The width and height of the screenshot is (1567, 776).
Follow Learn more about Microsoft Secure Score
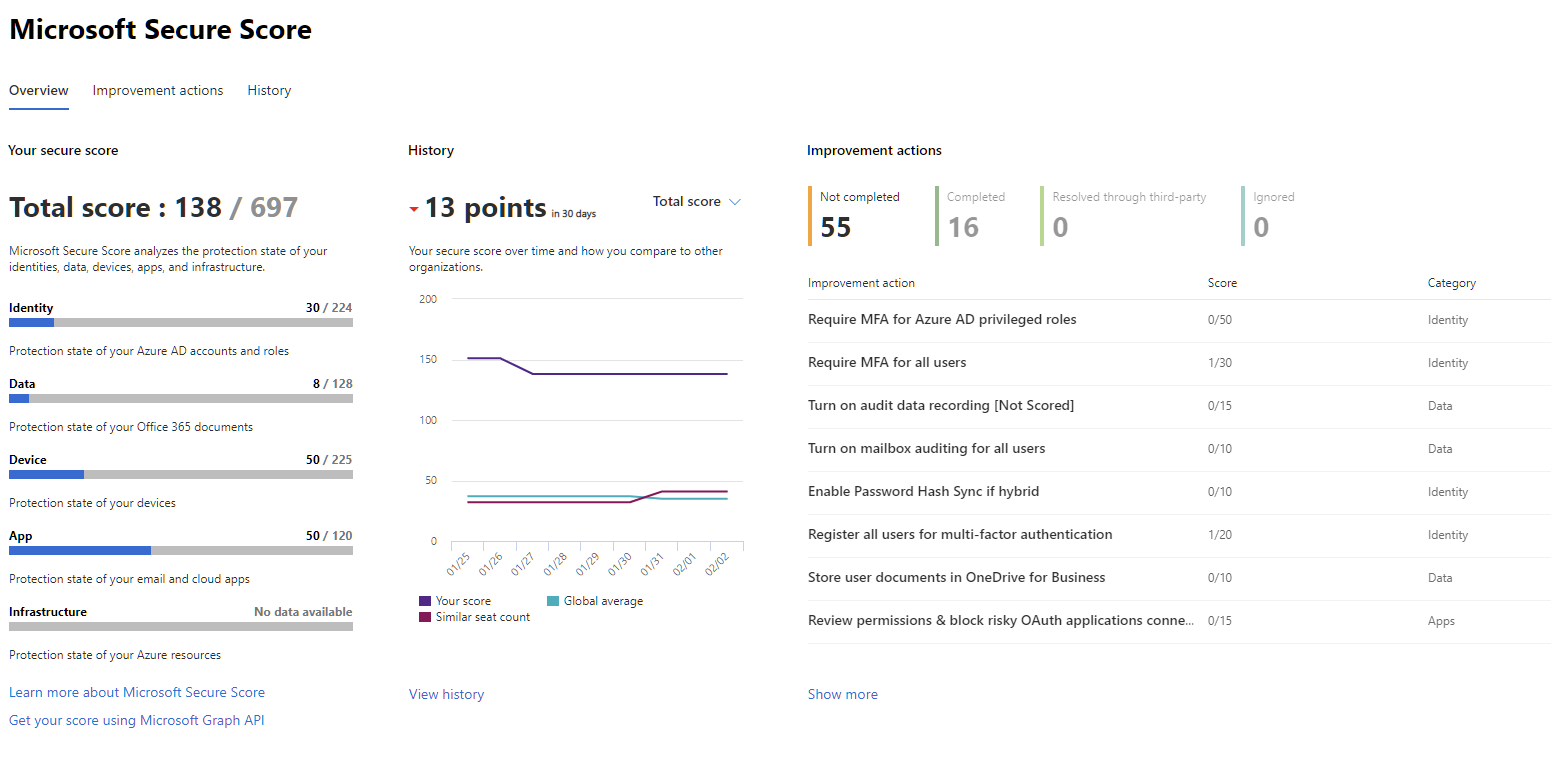click(x=136, y=692)
